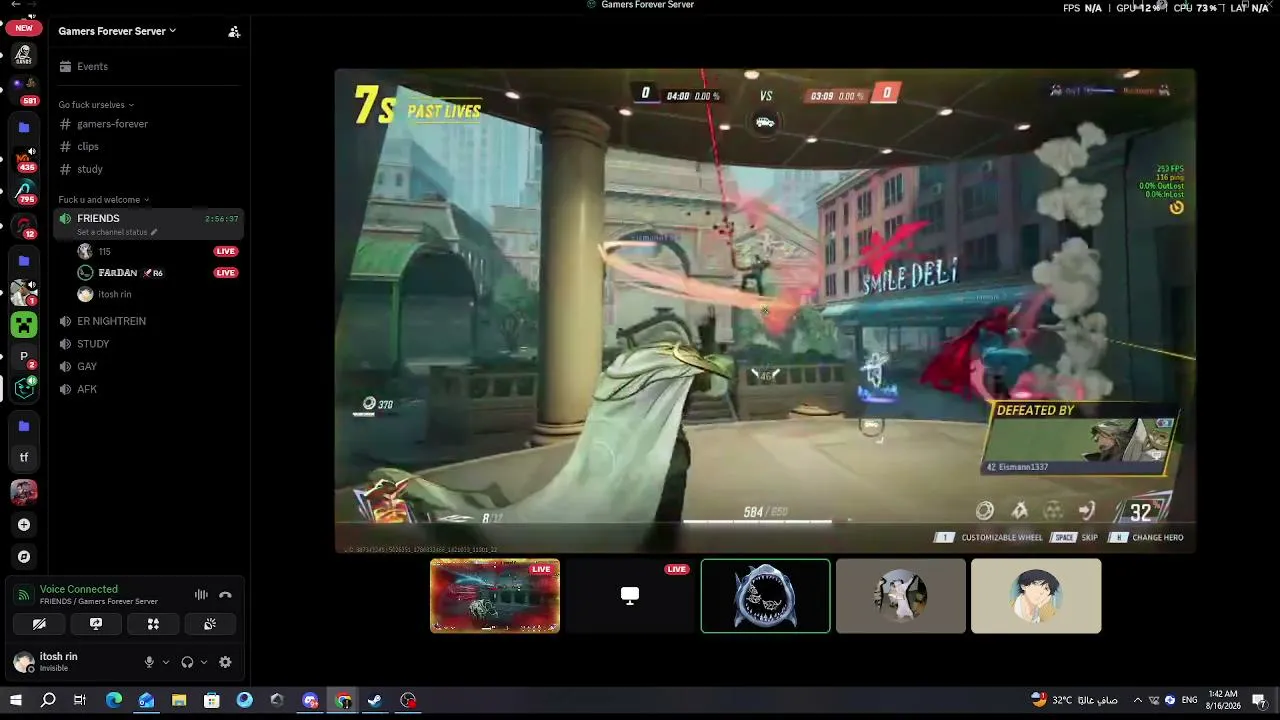Open the server with 795 notifications
This screenshot has height=720, width=1280.
(x=24, y=191)
